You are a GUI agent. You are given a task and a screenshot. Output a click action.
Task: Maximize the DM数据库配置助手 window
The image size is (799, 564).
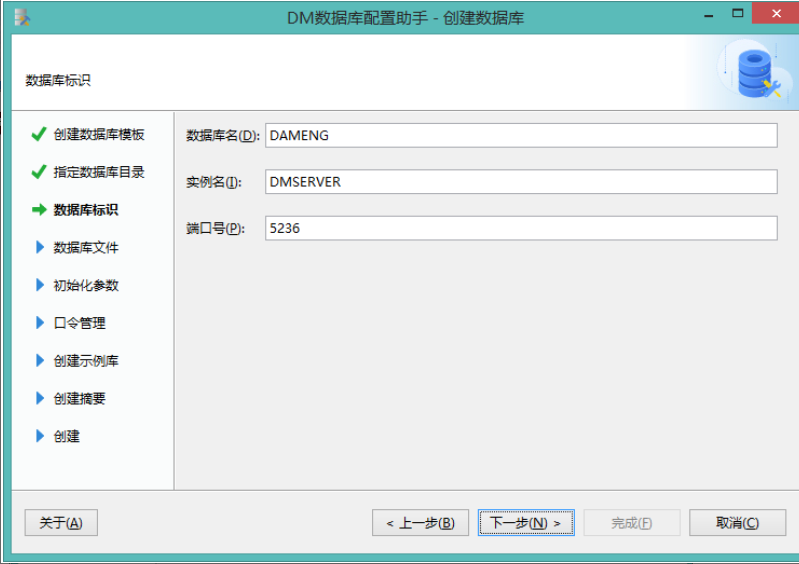coord(737,13)
